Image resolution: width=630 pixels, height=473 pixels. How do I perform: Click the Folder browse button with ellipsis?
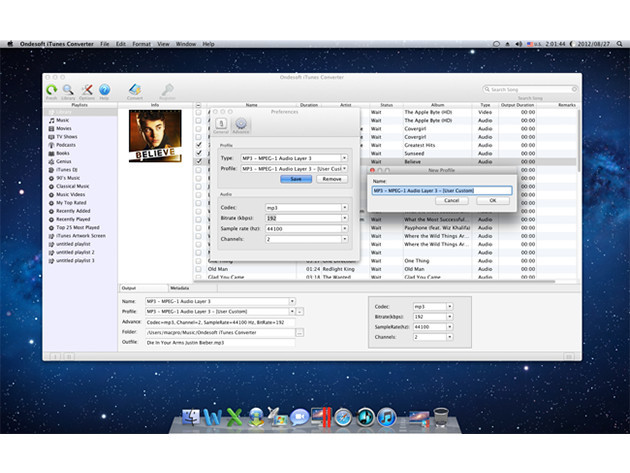[299, 332]
